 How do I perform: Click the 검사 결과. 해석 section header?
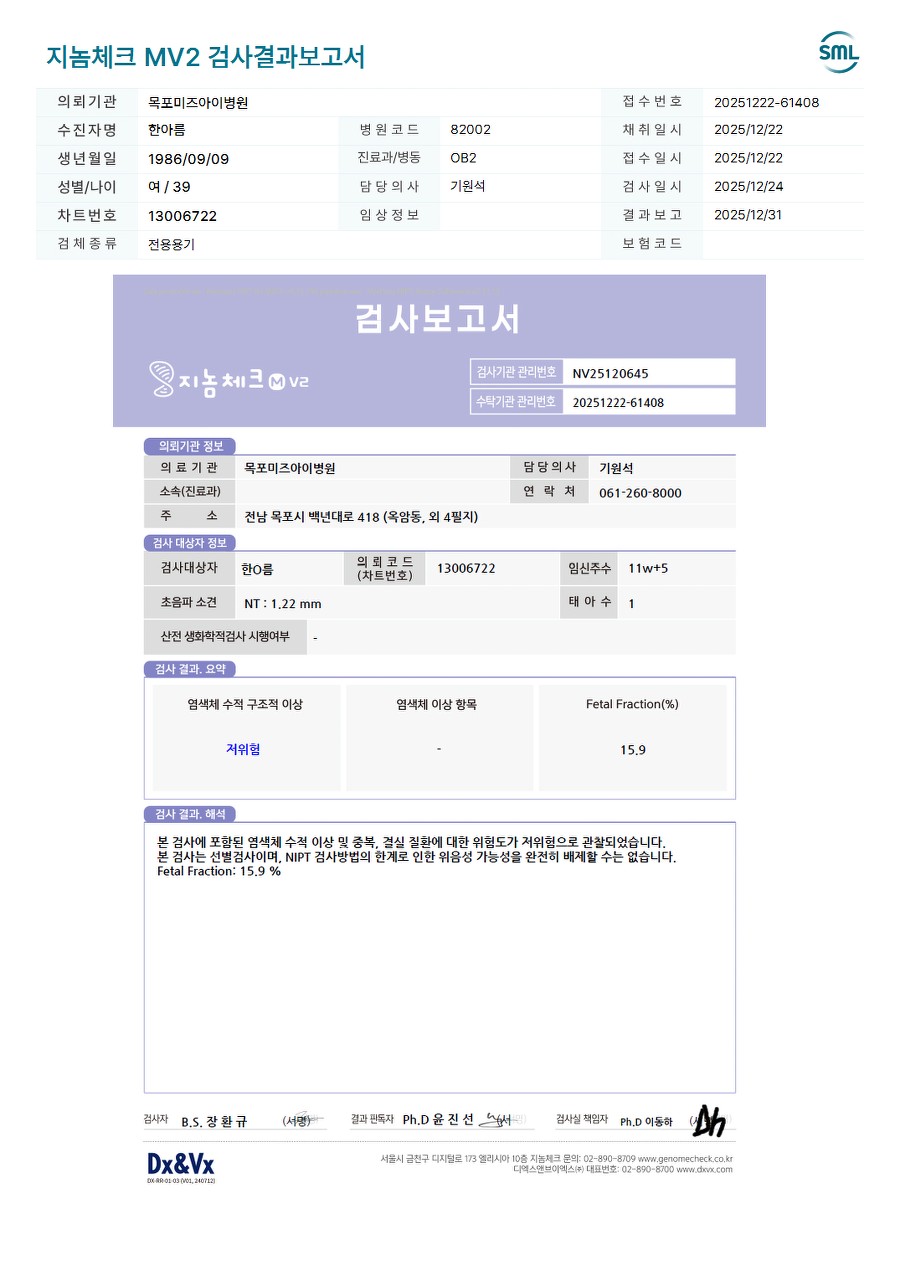point(190,814)
